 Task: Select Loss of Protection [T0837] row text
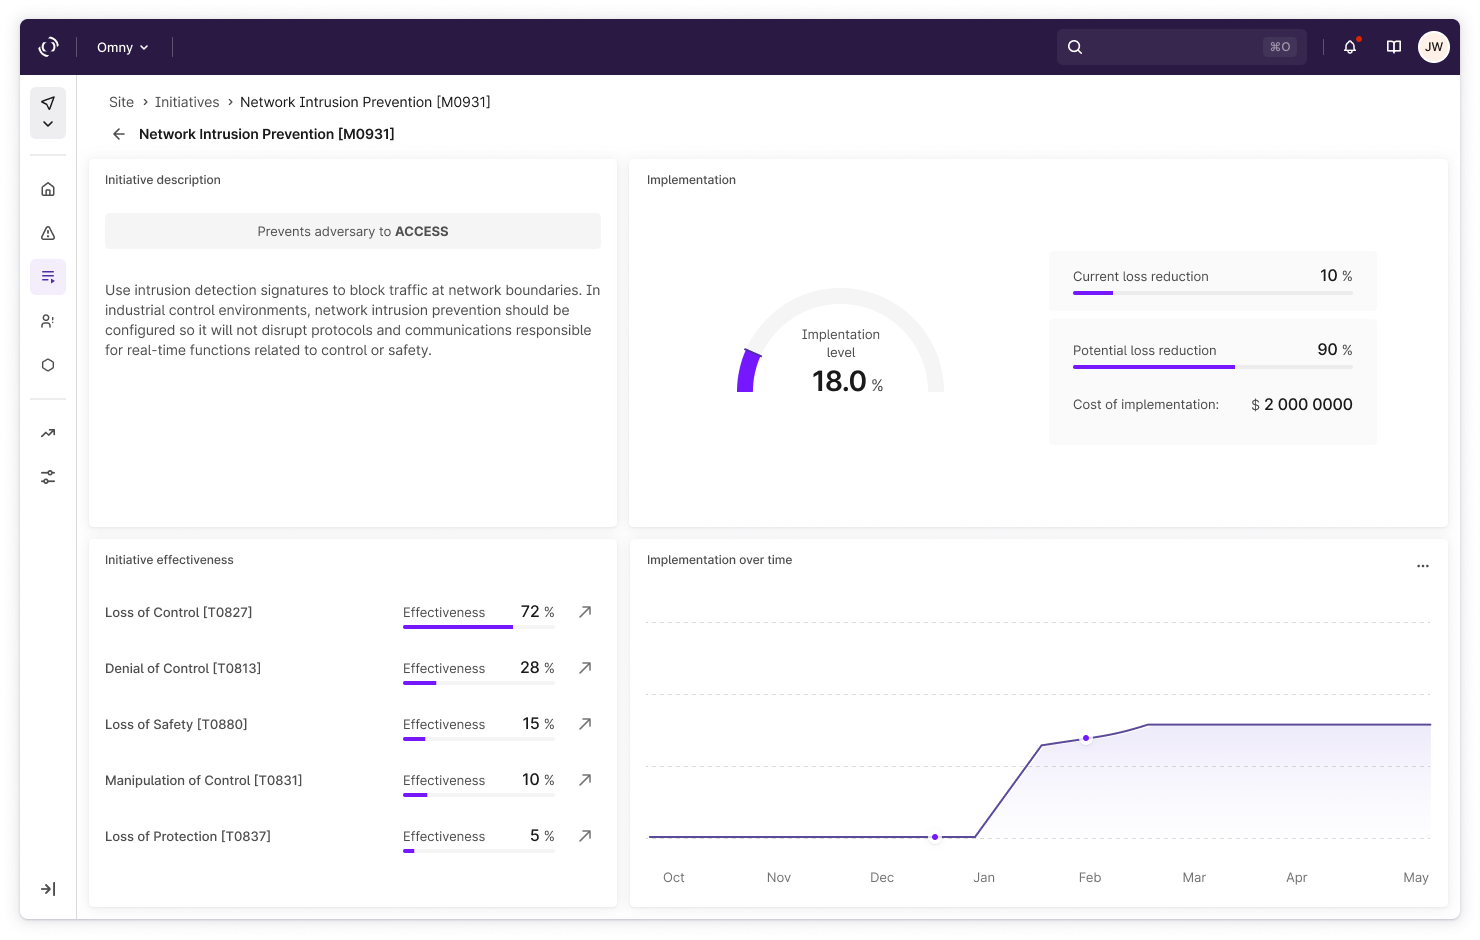click(188, 836)
